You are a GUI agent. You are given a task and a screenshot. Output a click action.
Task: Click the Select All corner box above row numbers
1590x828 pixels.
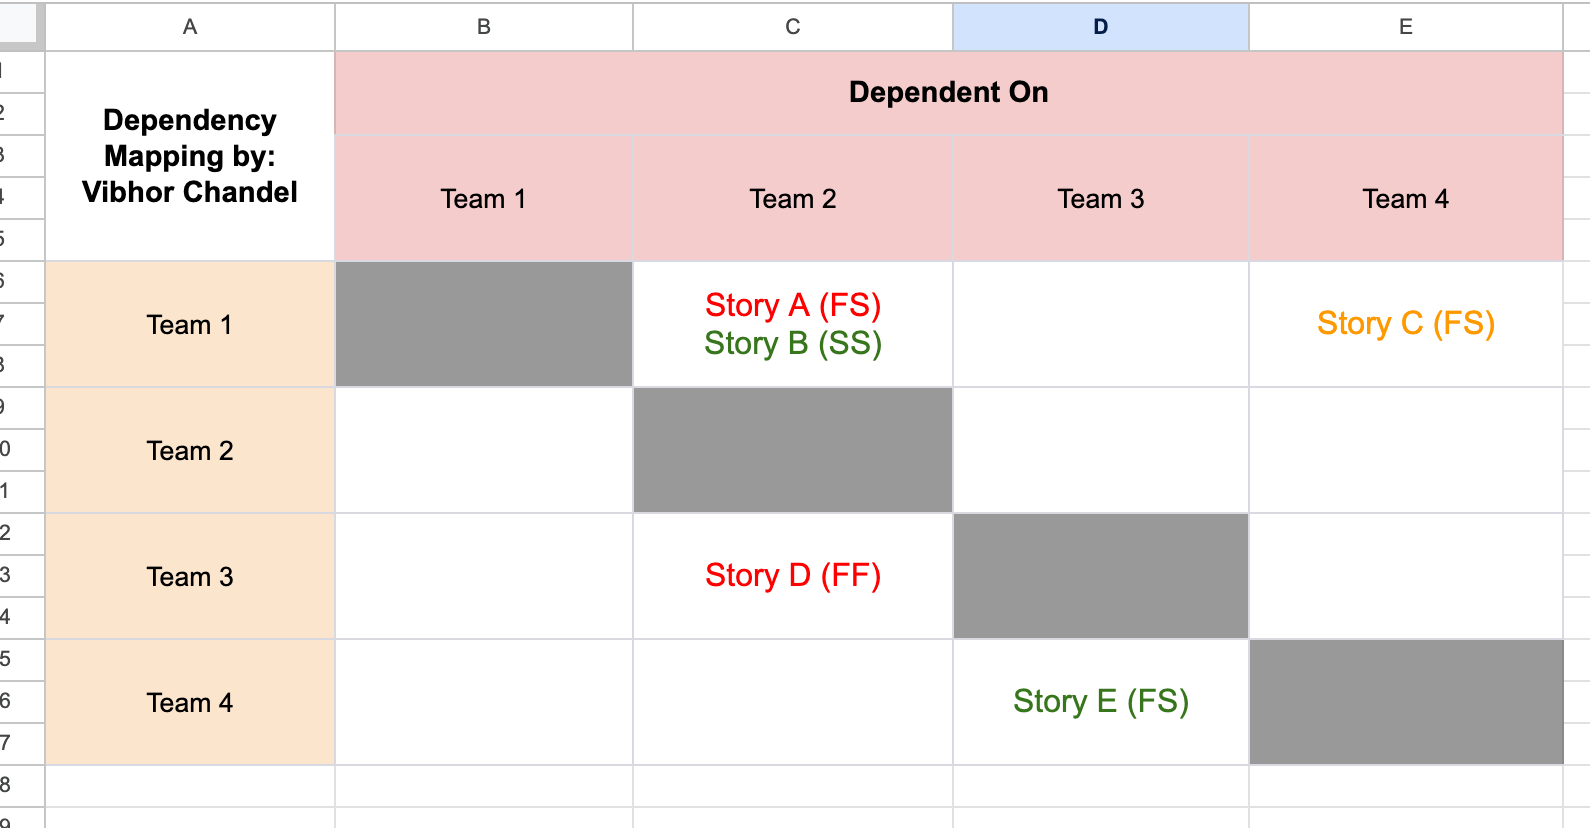(x=20, y=27)
